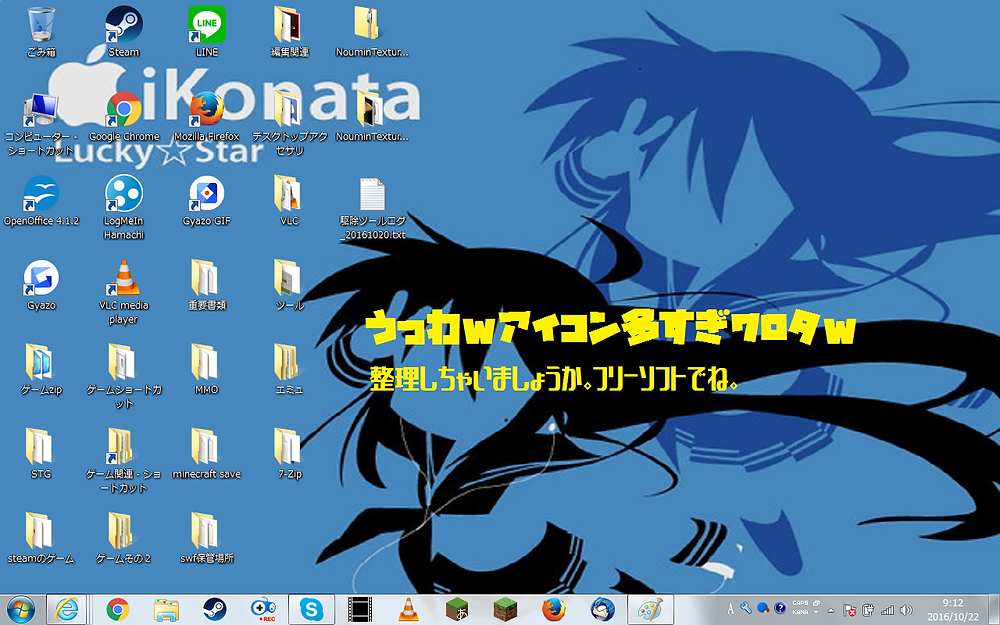Launch Internet Explorer from the taskbar

[66, 610]
